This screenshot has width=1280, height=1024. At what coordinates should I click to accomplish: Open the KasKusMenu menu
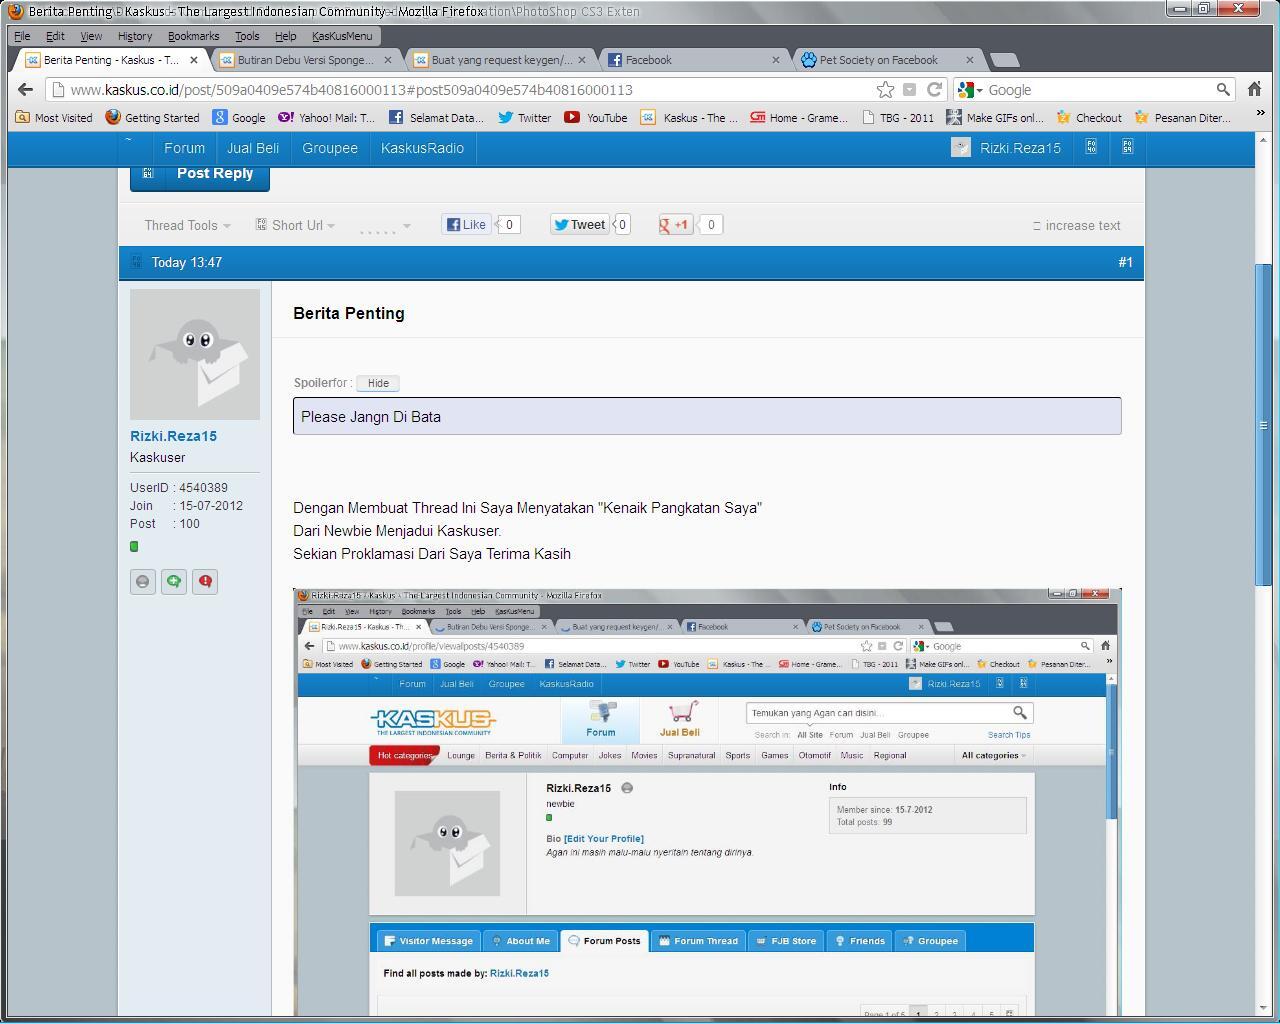tap(342, 36)
